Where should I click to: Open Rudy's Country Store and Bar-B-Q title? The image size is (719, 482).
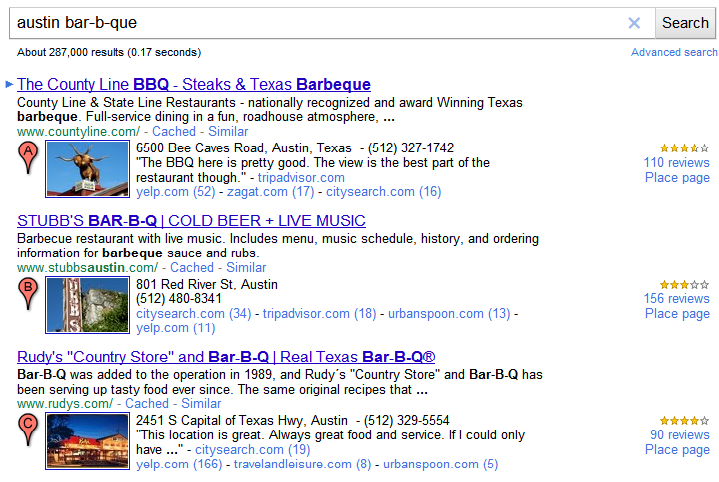[226, 357]
